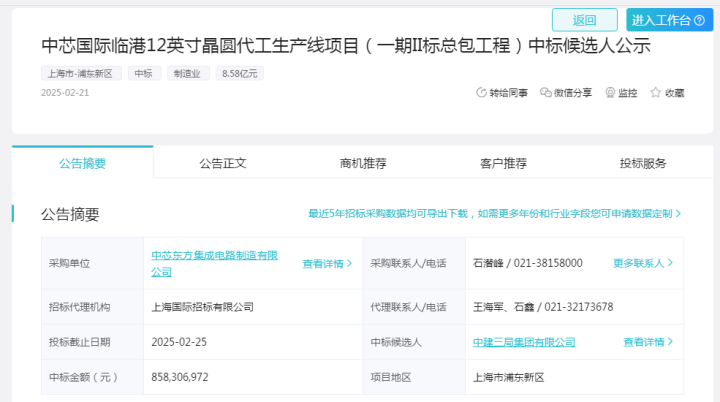Screen dimensions: 720x402
Task: Click the 项目地区 label cell
Action: [x=414, y=377]
